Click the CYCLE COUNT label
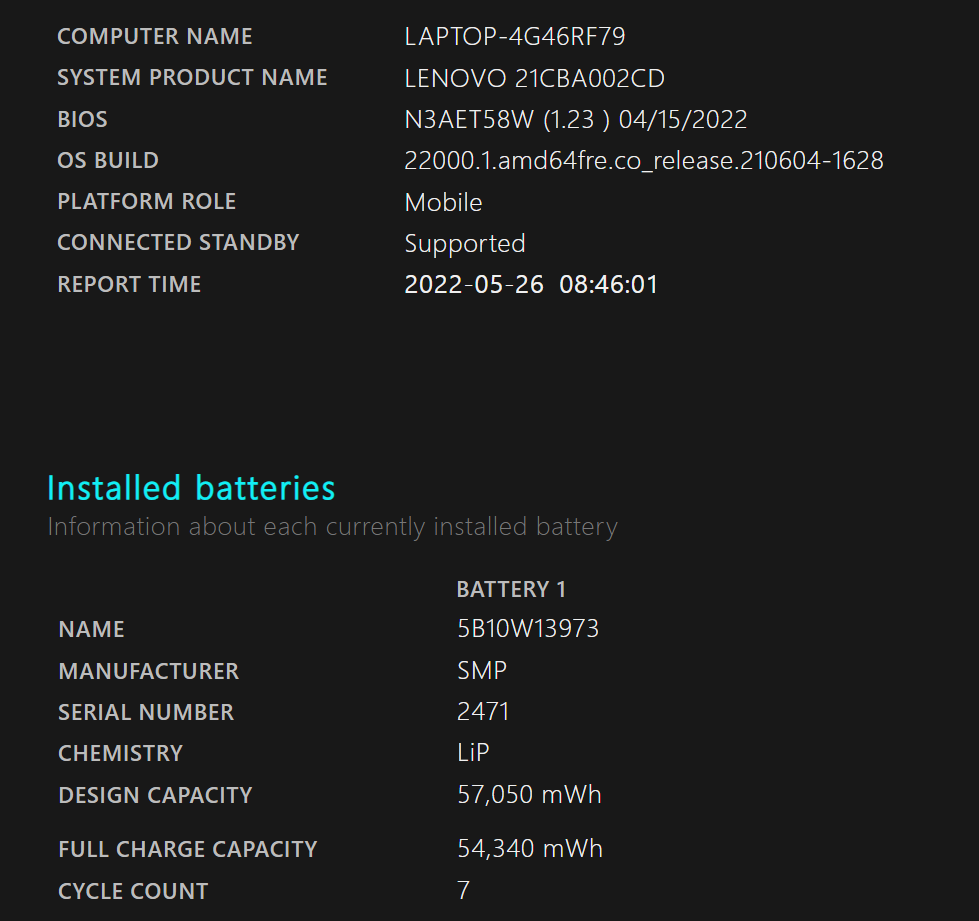The height and width of the screenshot is (921, 979). coord(133,891)
